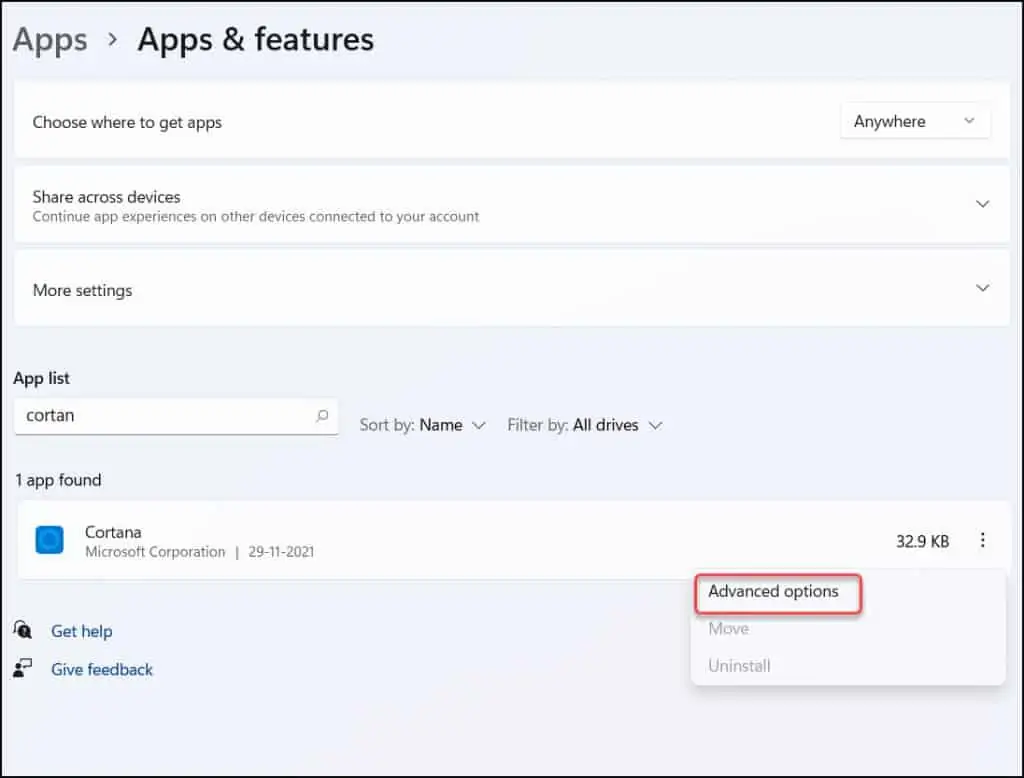The width and height of the screenshot is (1024, 778).
Task: Select Advanced options from the context menu
Action: [x=773, y=591]
